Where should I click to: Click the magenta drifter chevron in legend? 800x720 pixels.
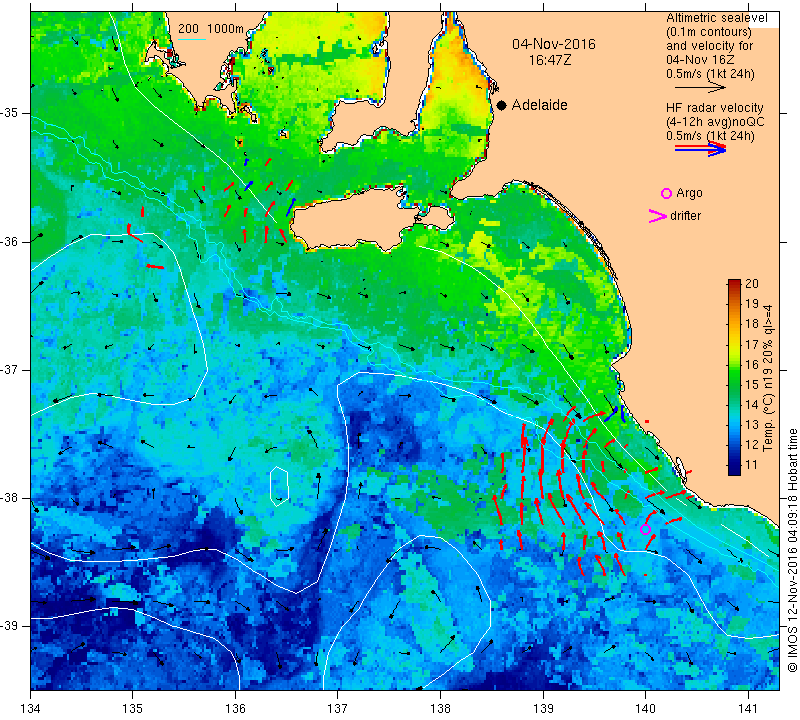(x=658, y=216)
